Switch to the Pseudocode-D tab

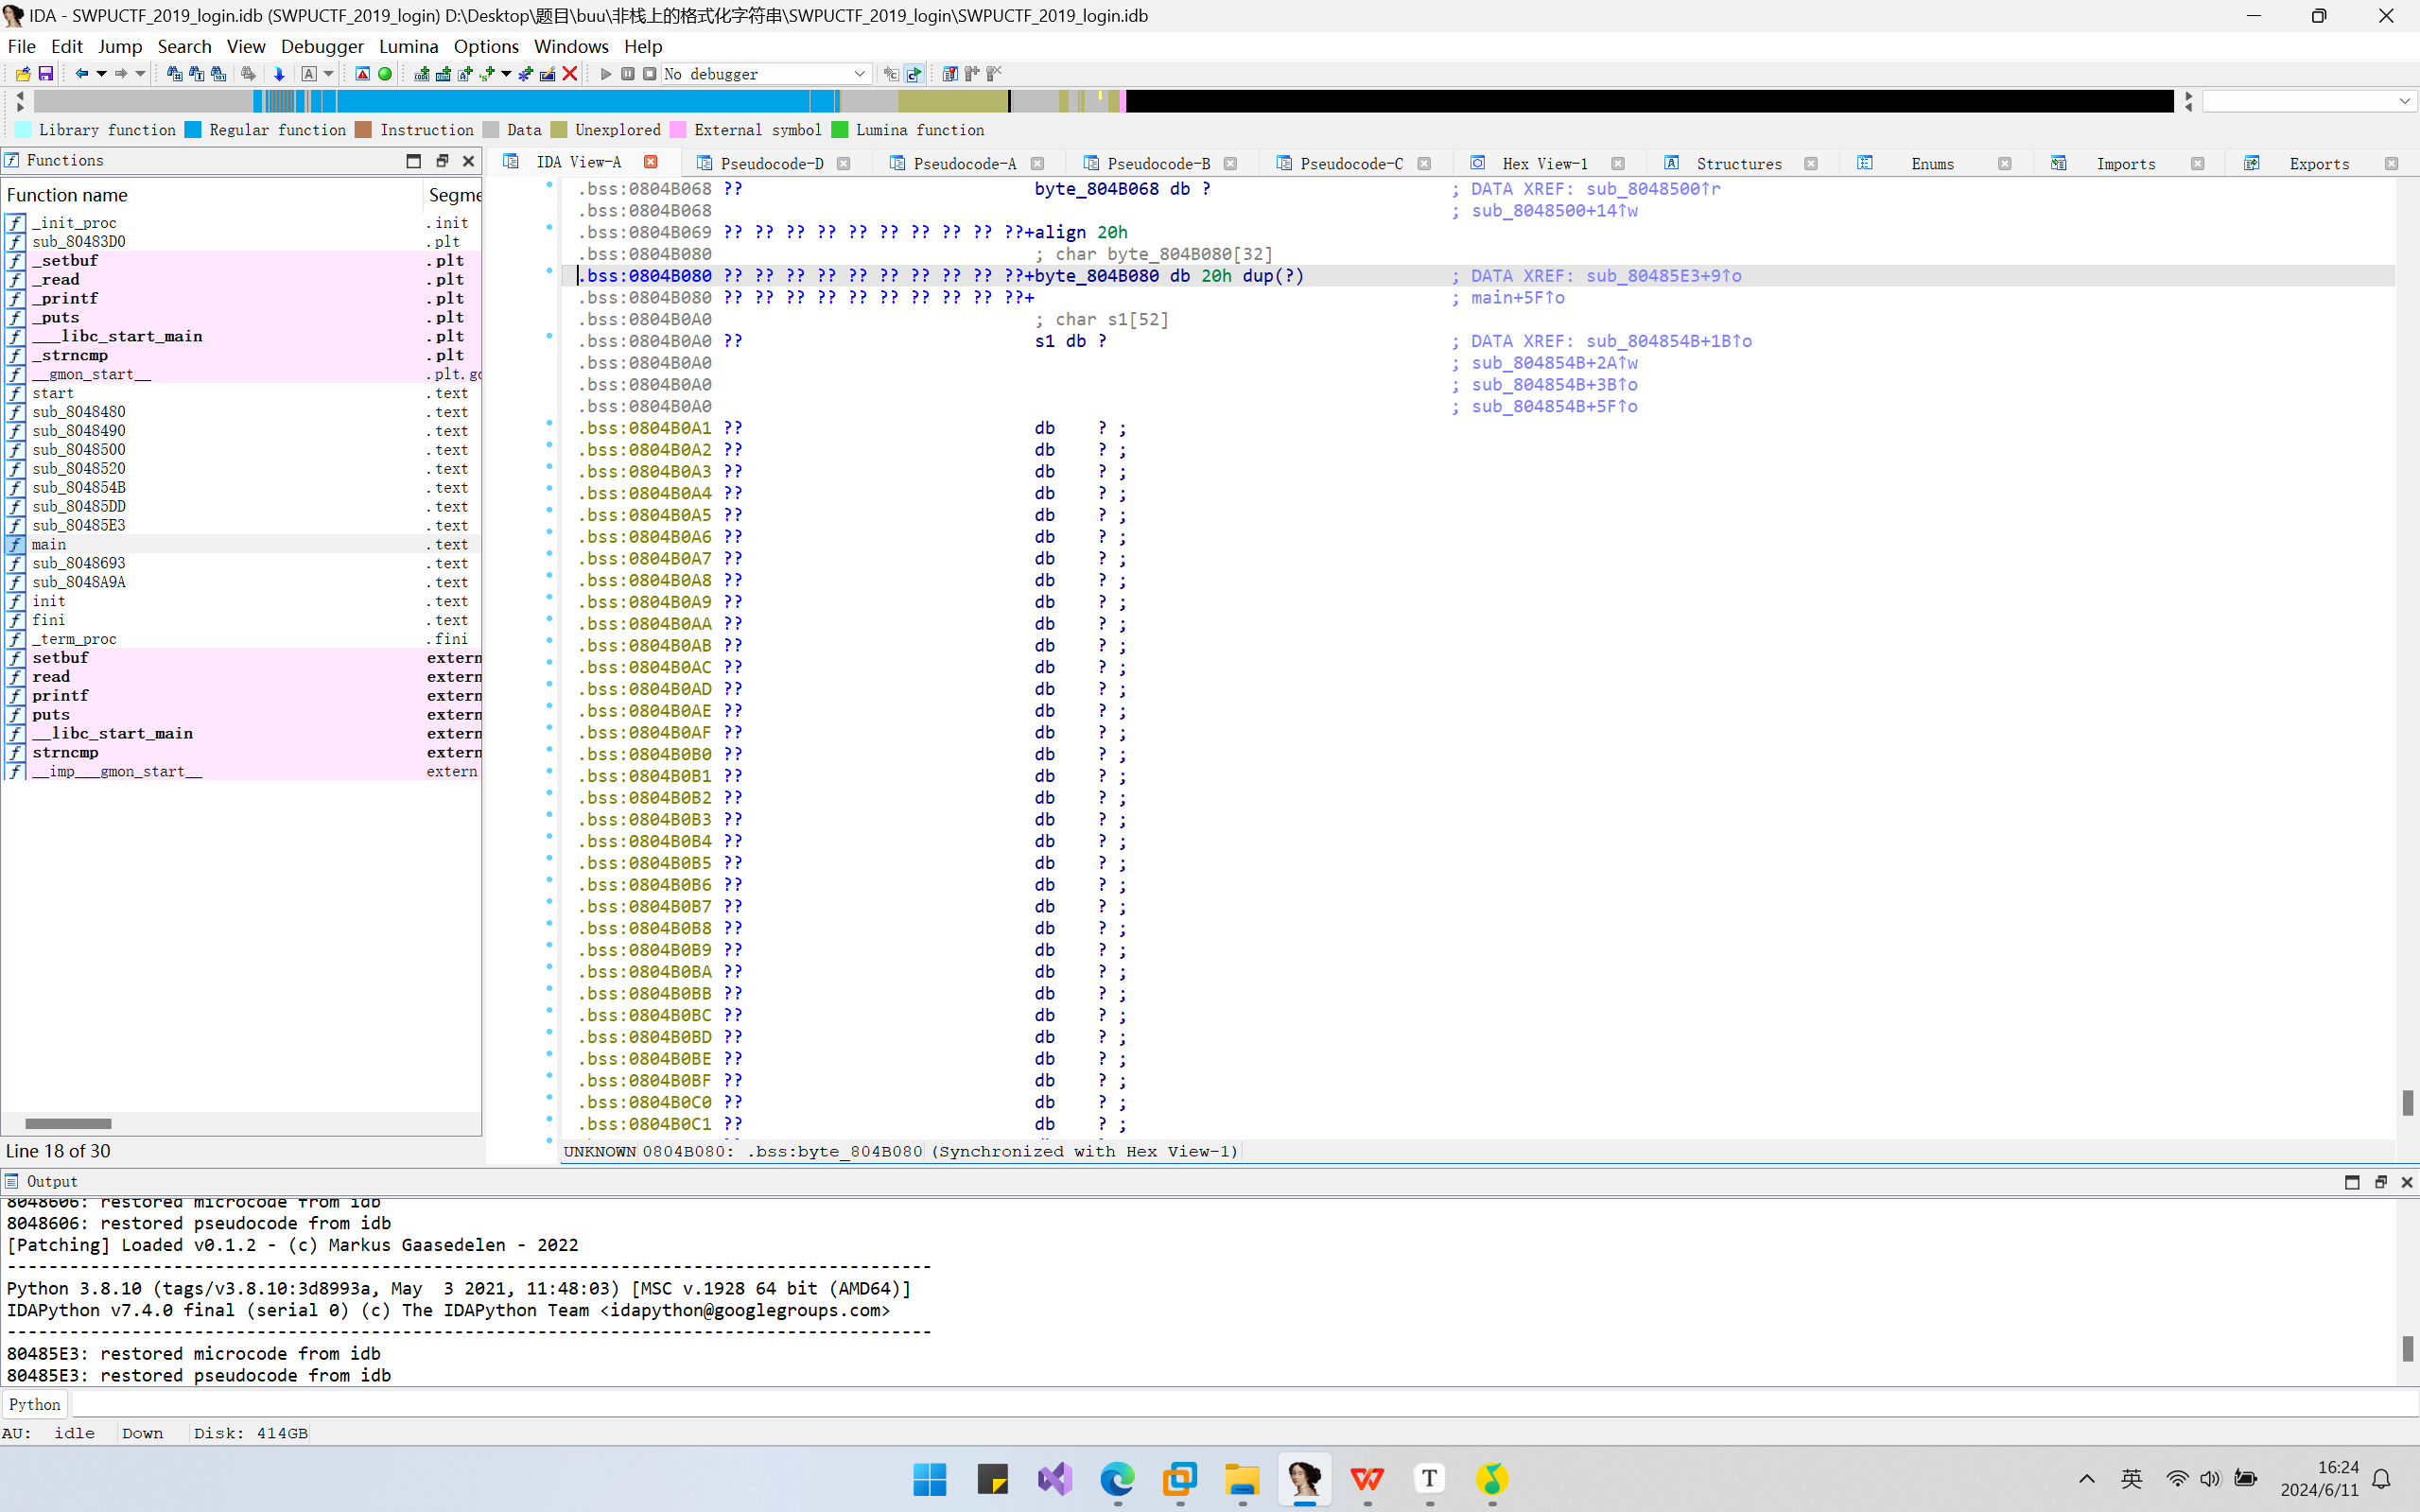771,163
